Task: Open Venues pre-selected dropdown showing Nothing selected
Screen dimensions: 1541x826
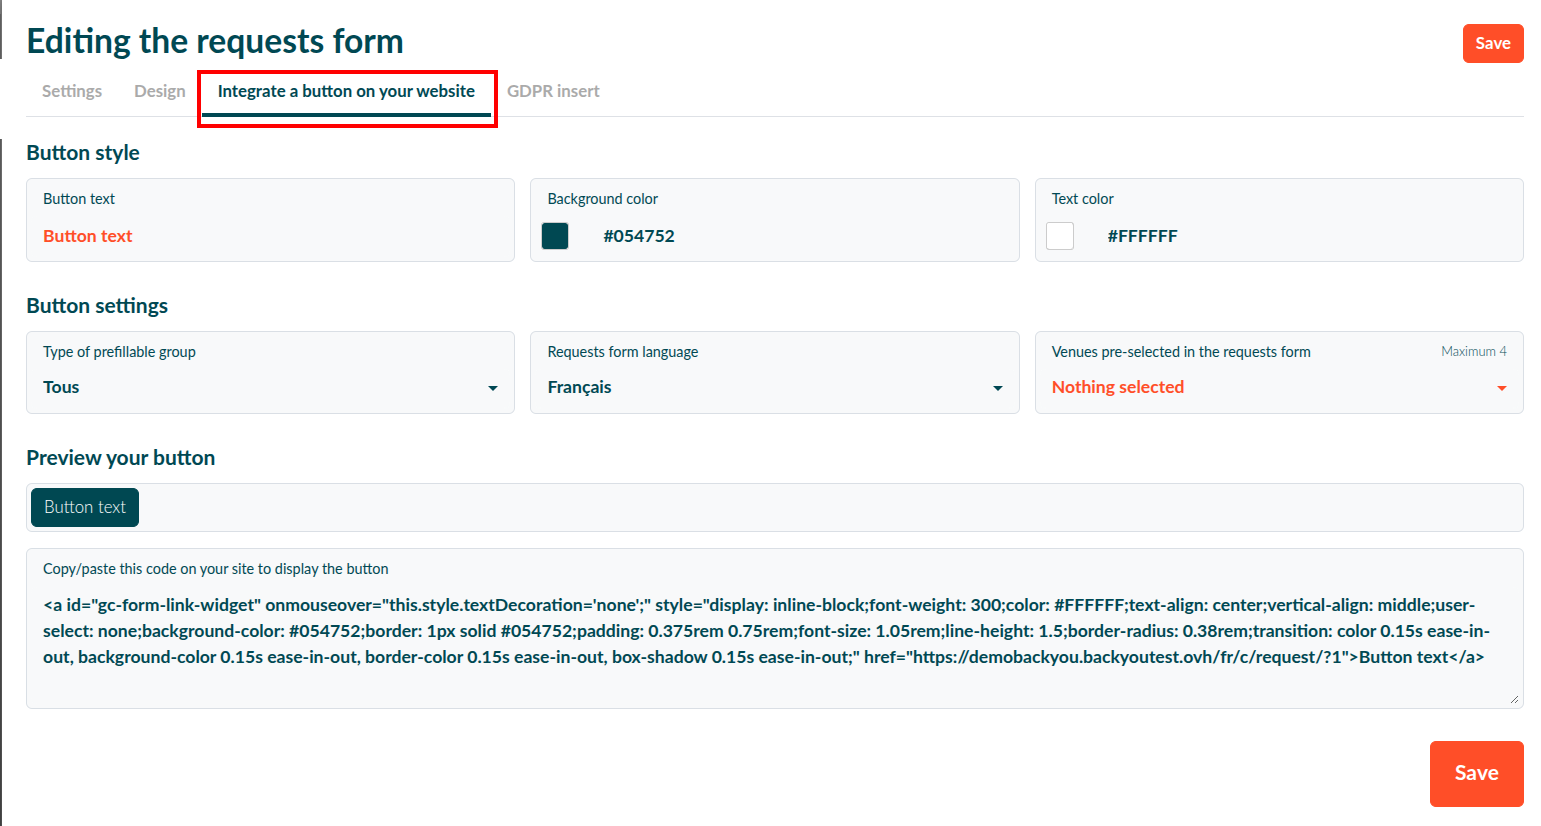Action: pos(1279,372)
